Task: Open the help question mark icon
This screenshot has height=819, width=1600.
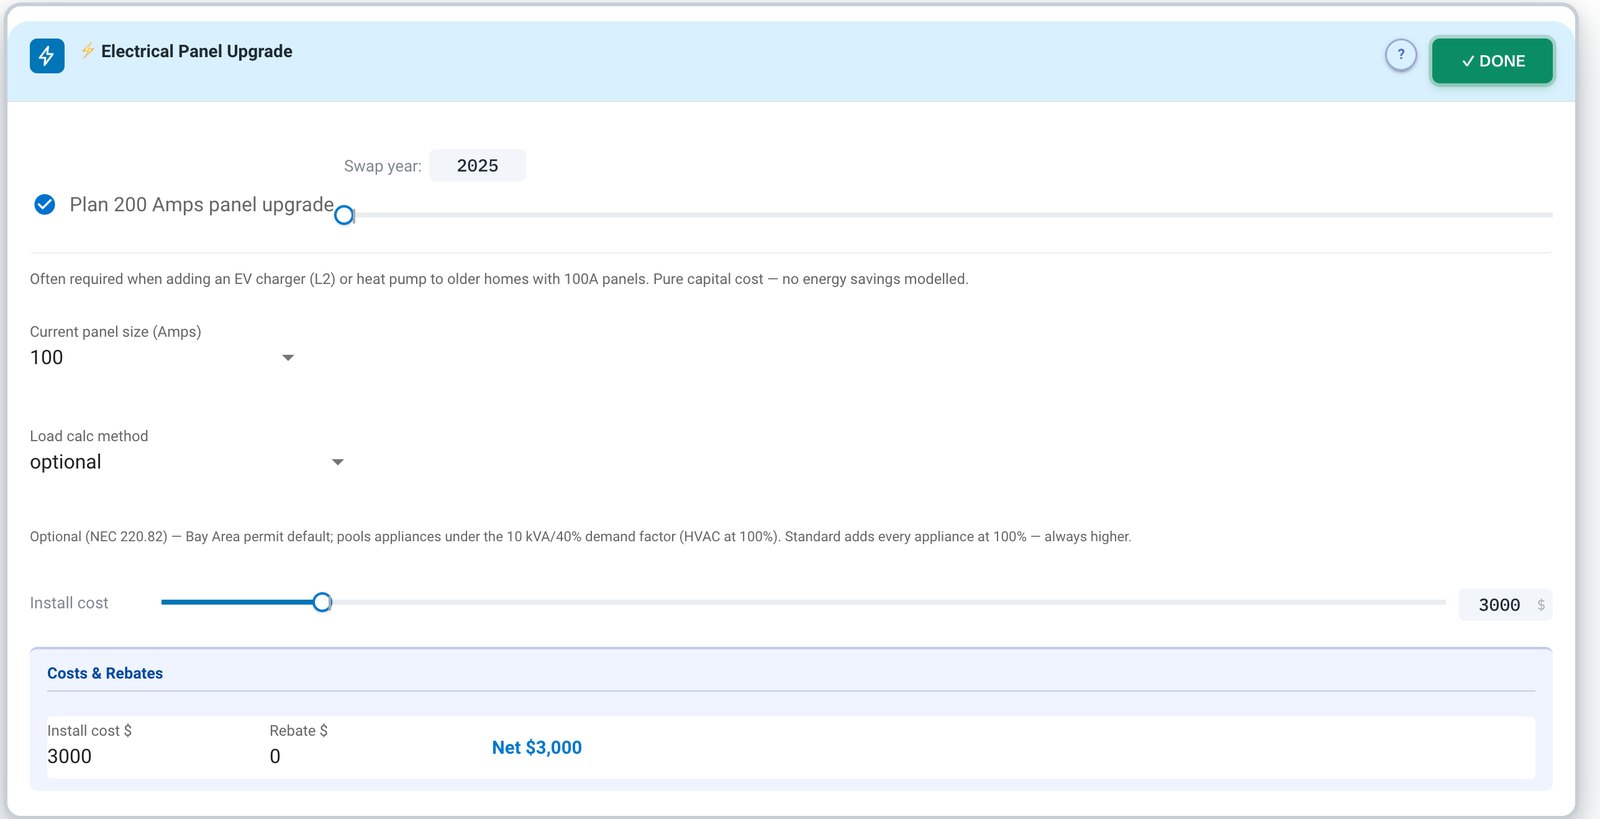Action: 1401,55
